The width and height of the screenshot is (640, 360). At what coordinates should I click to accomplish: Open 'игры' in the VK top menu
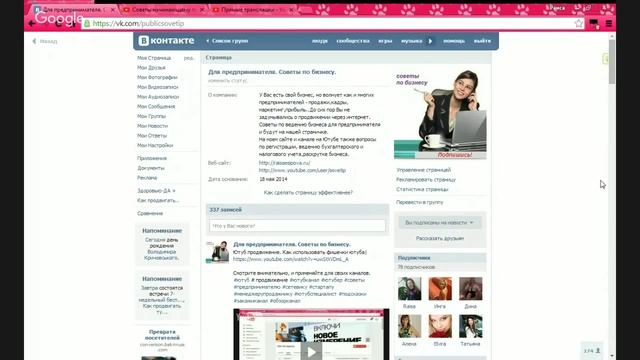(x=385, y=41)
